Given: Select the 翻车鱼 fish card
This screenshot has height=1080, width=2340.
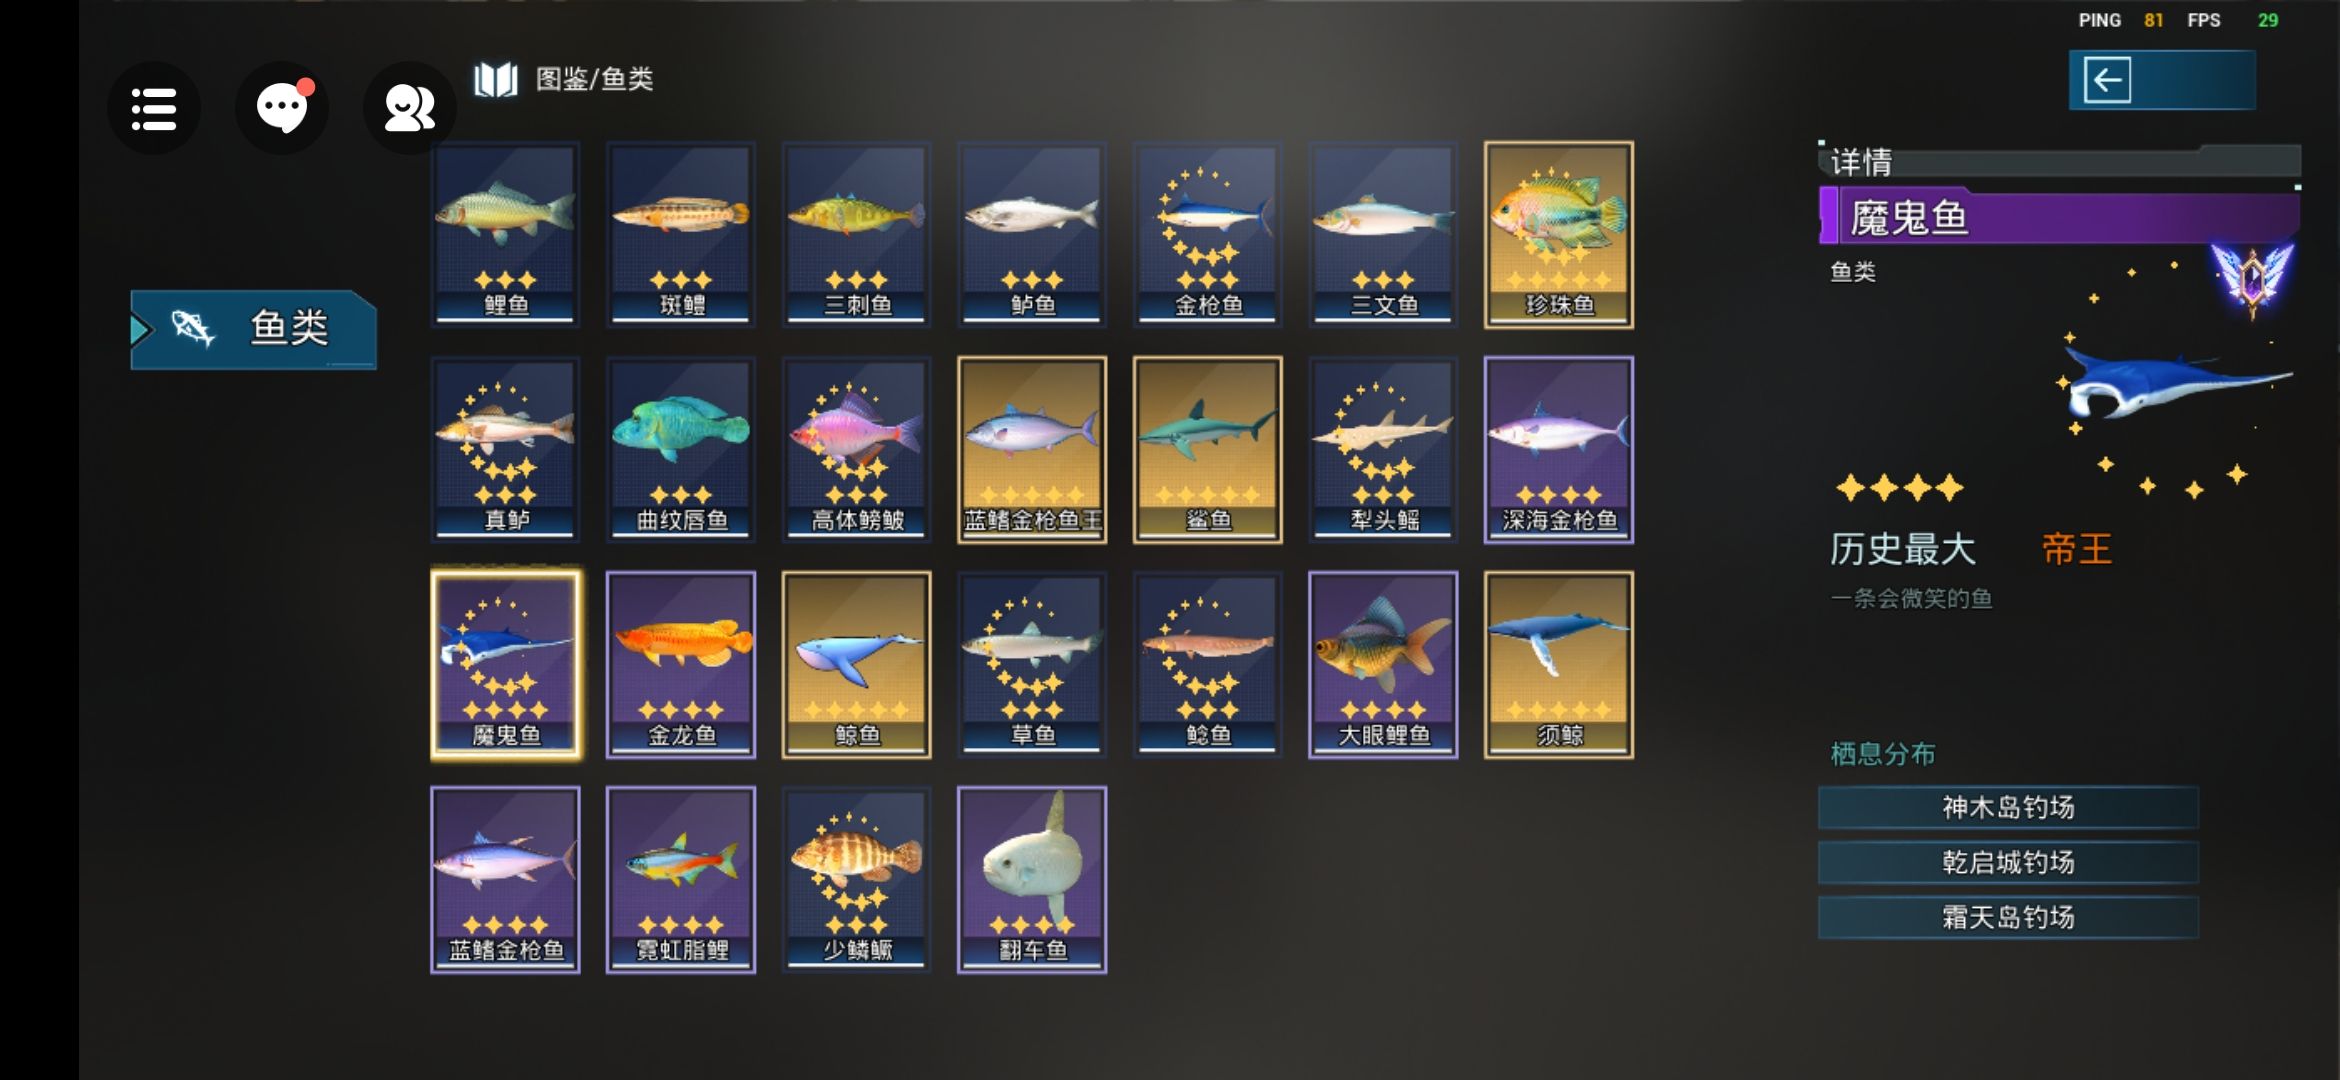Looking at the screenshot, I should (1032, 880).
